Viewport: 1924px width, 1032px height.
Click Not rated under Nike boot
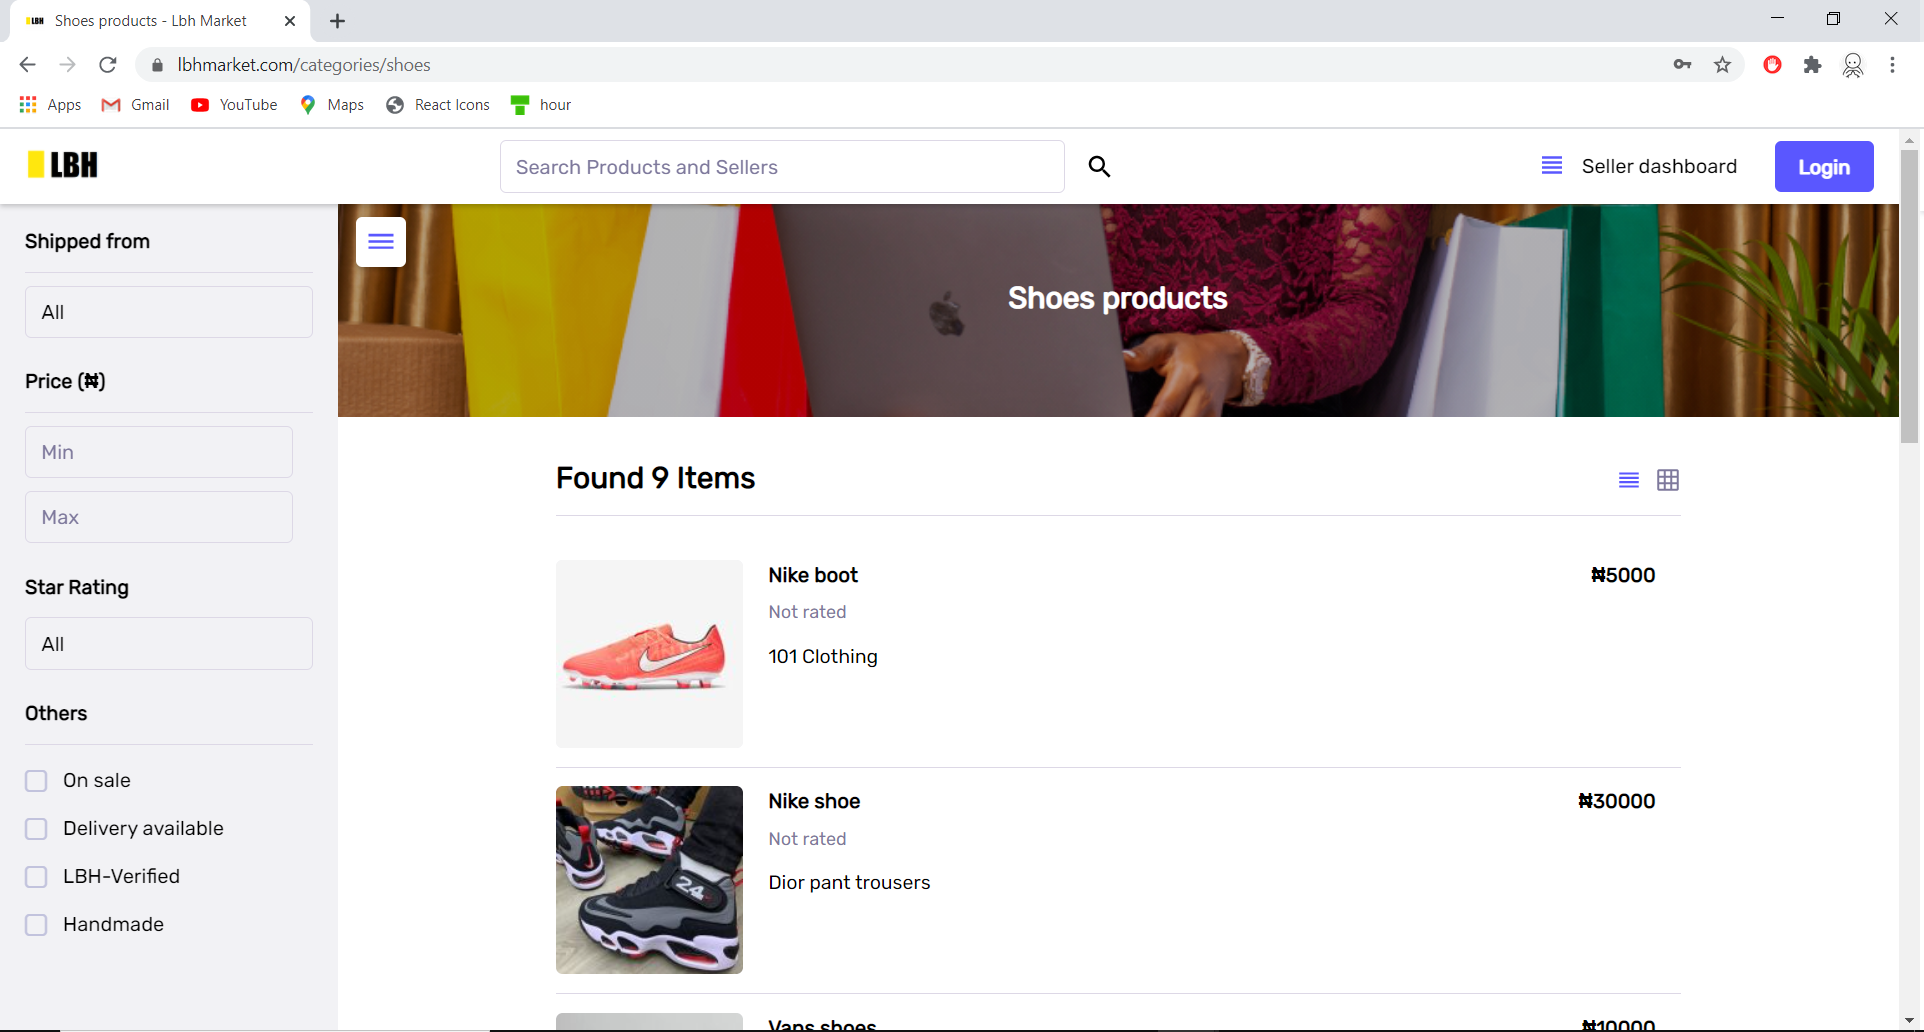coord(807,612)
